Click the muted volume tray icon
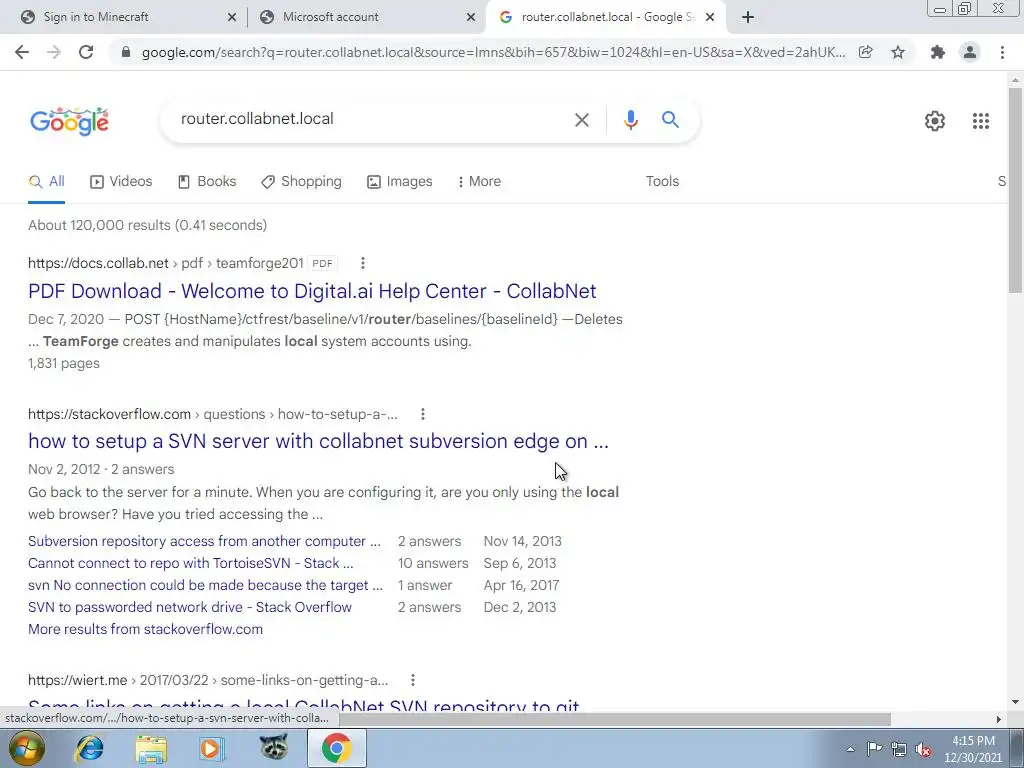 (x=923, y=749)
